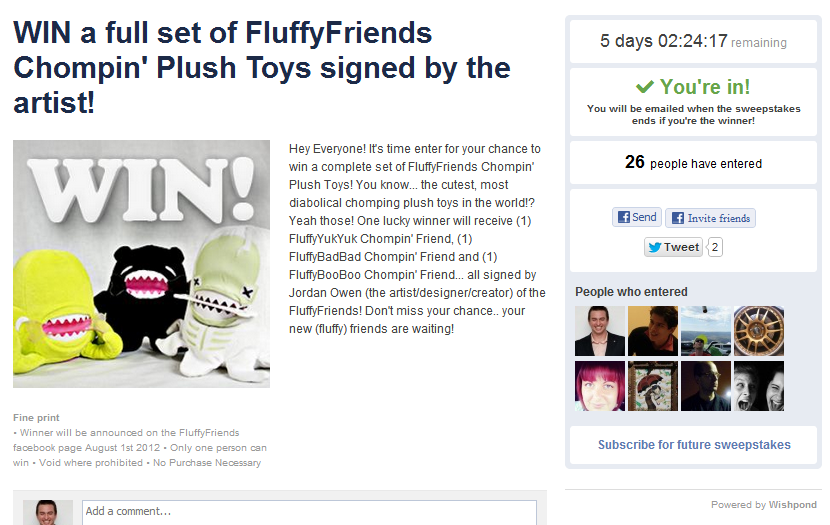The height and width of the screenshot is (525, 830).
Task: View entrant avatar with landscape and green hat
Action: 706,331
